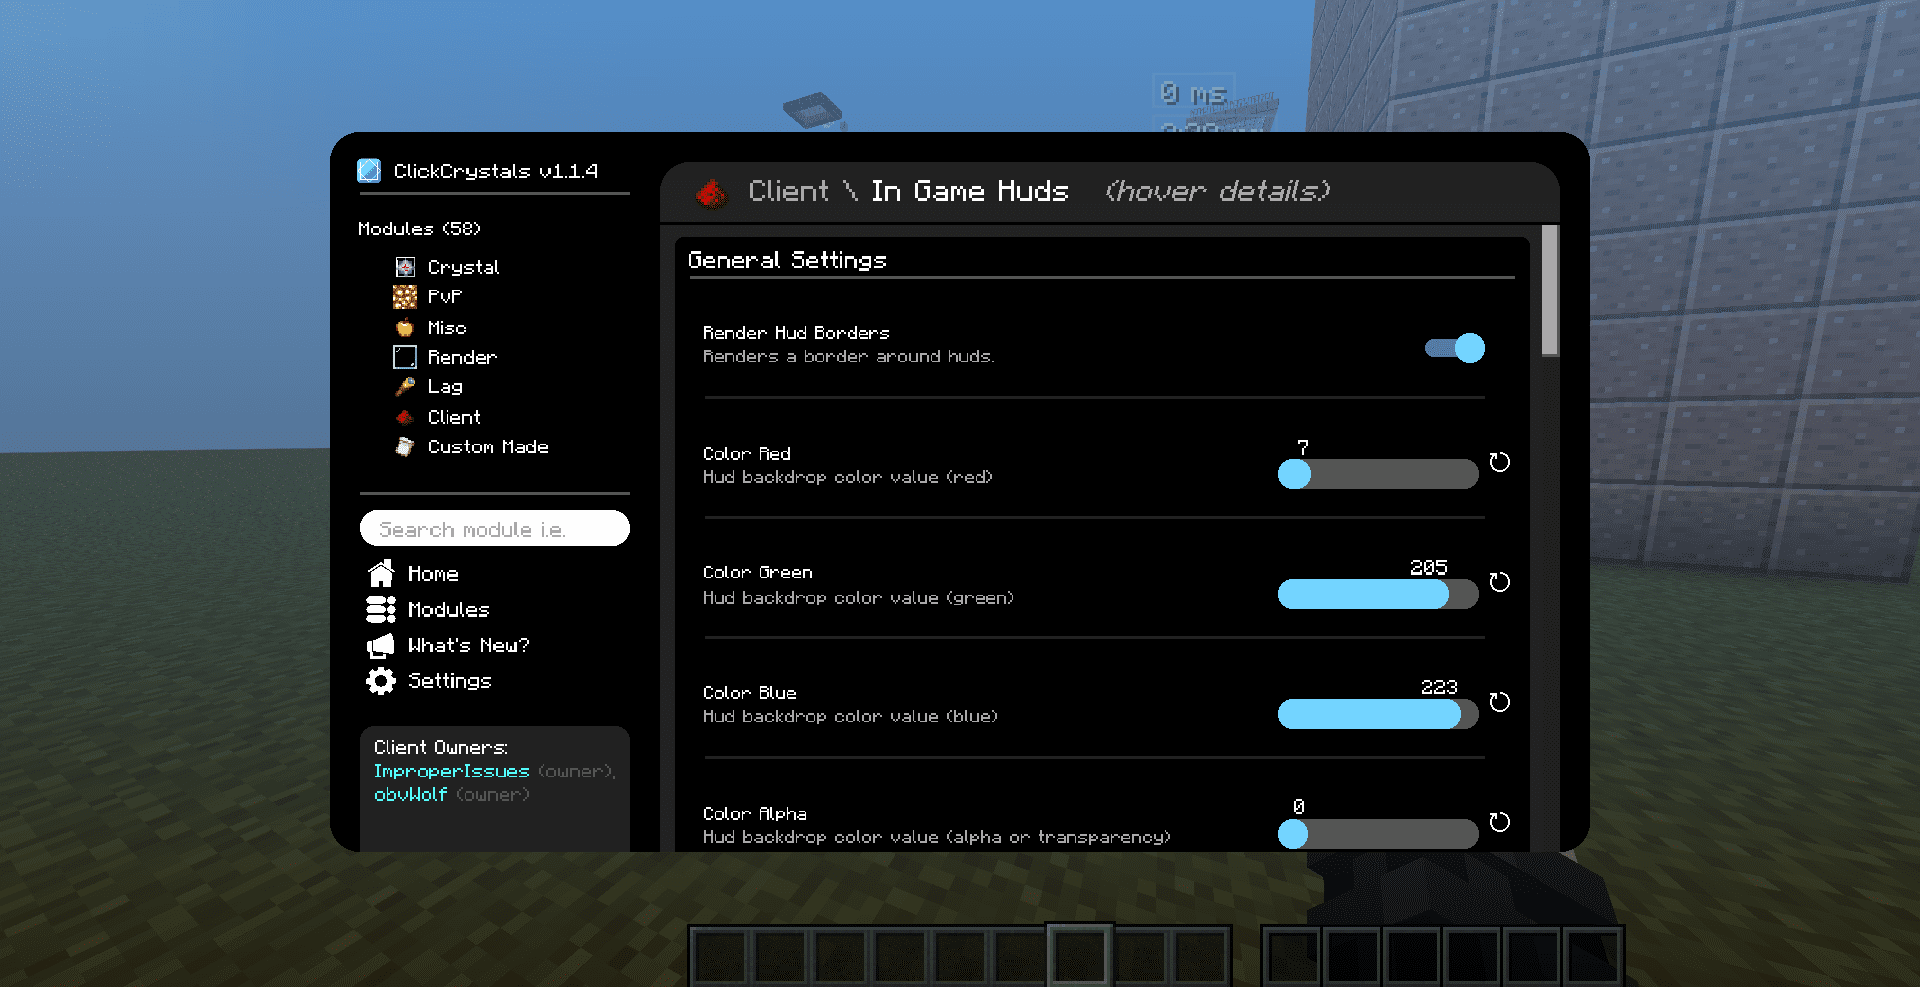The image size is (1920, 987).
Task: Click the Color Green slider bar
Action: click(1377, 595)
